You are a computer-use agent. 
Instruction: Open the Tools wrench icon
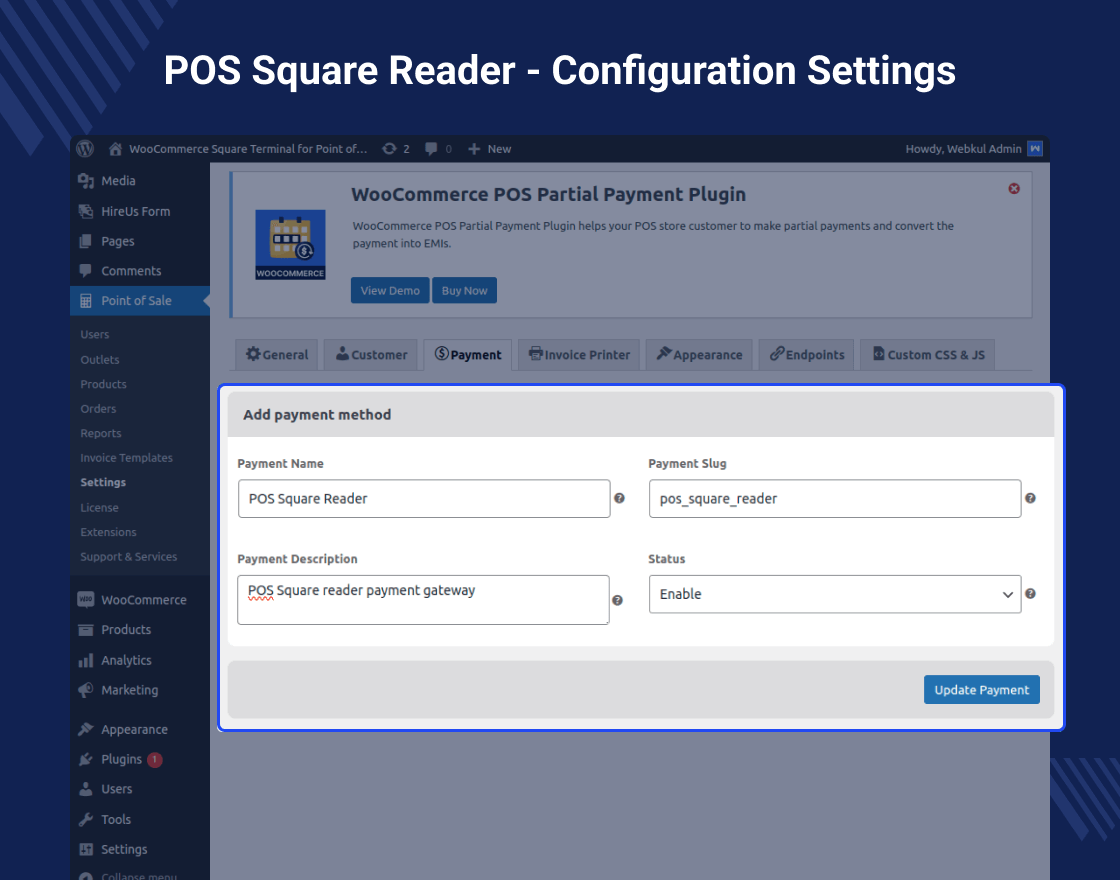pyautogui.click(x=88, y=819)
